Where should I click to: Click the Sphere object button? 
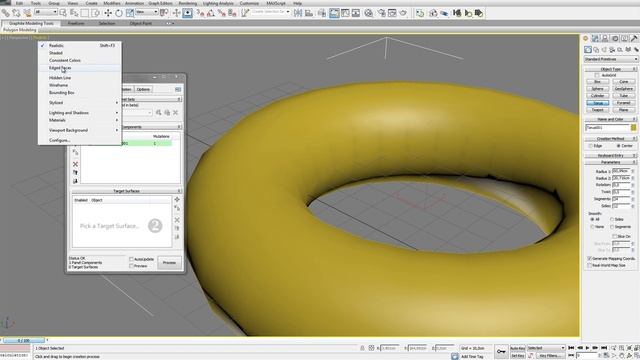click(x=598, y=89)
